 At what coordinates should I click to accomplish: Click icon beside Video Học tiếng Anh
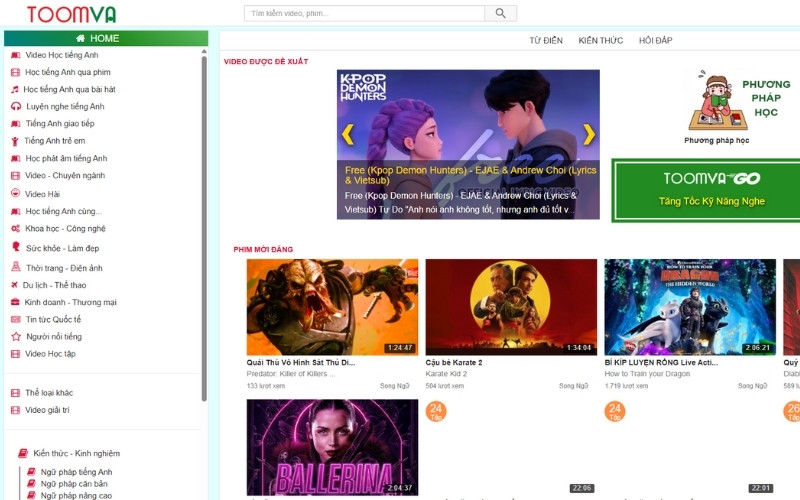coord(16,55)
